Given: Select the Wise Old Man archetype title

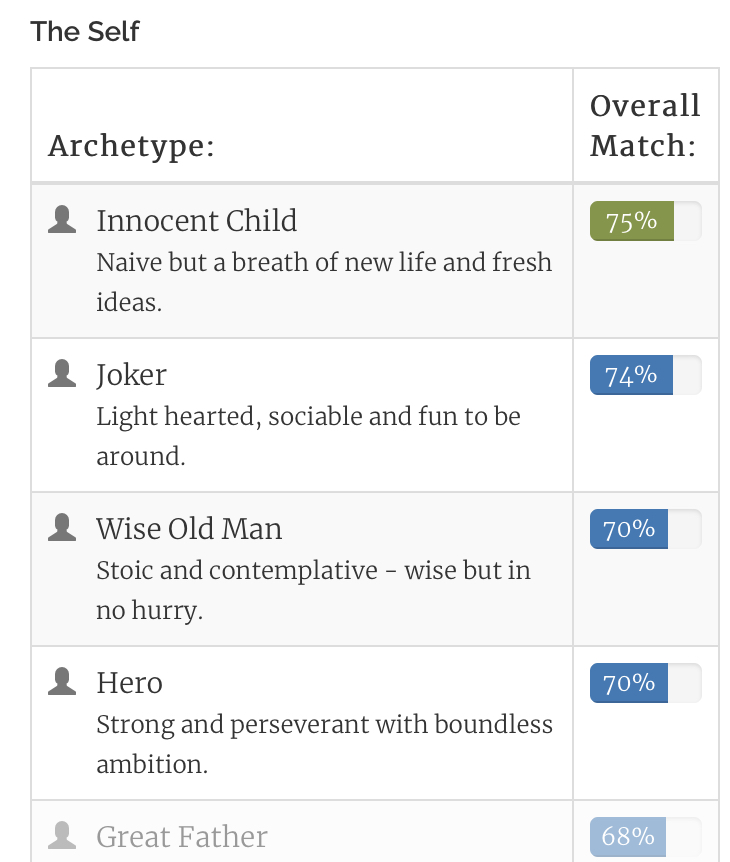Looking at the screenshot, I should (189, 528).
